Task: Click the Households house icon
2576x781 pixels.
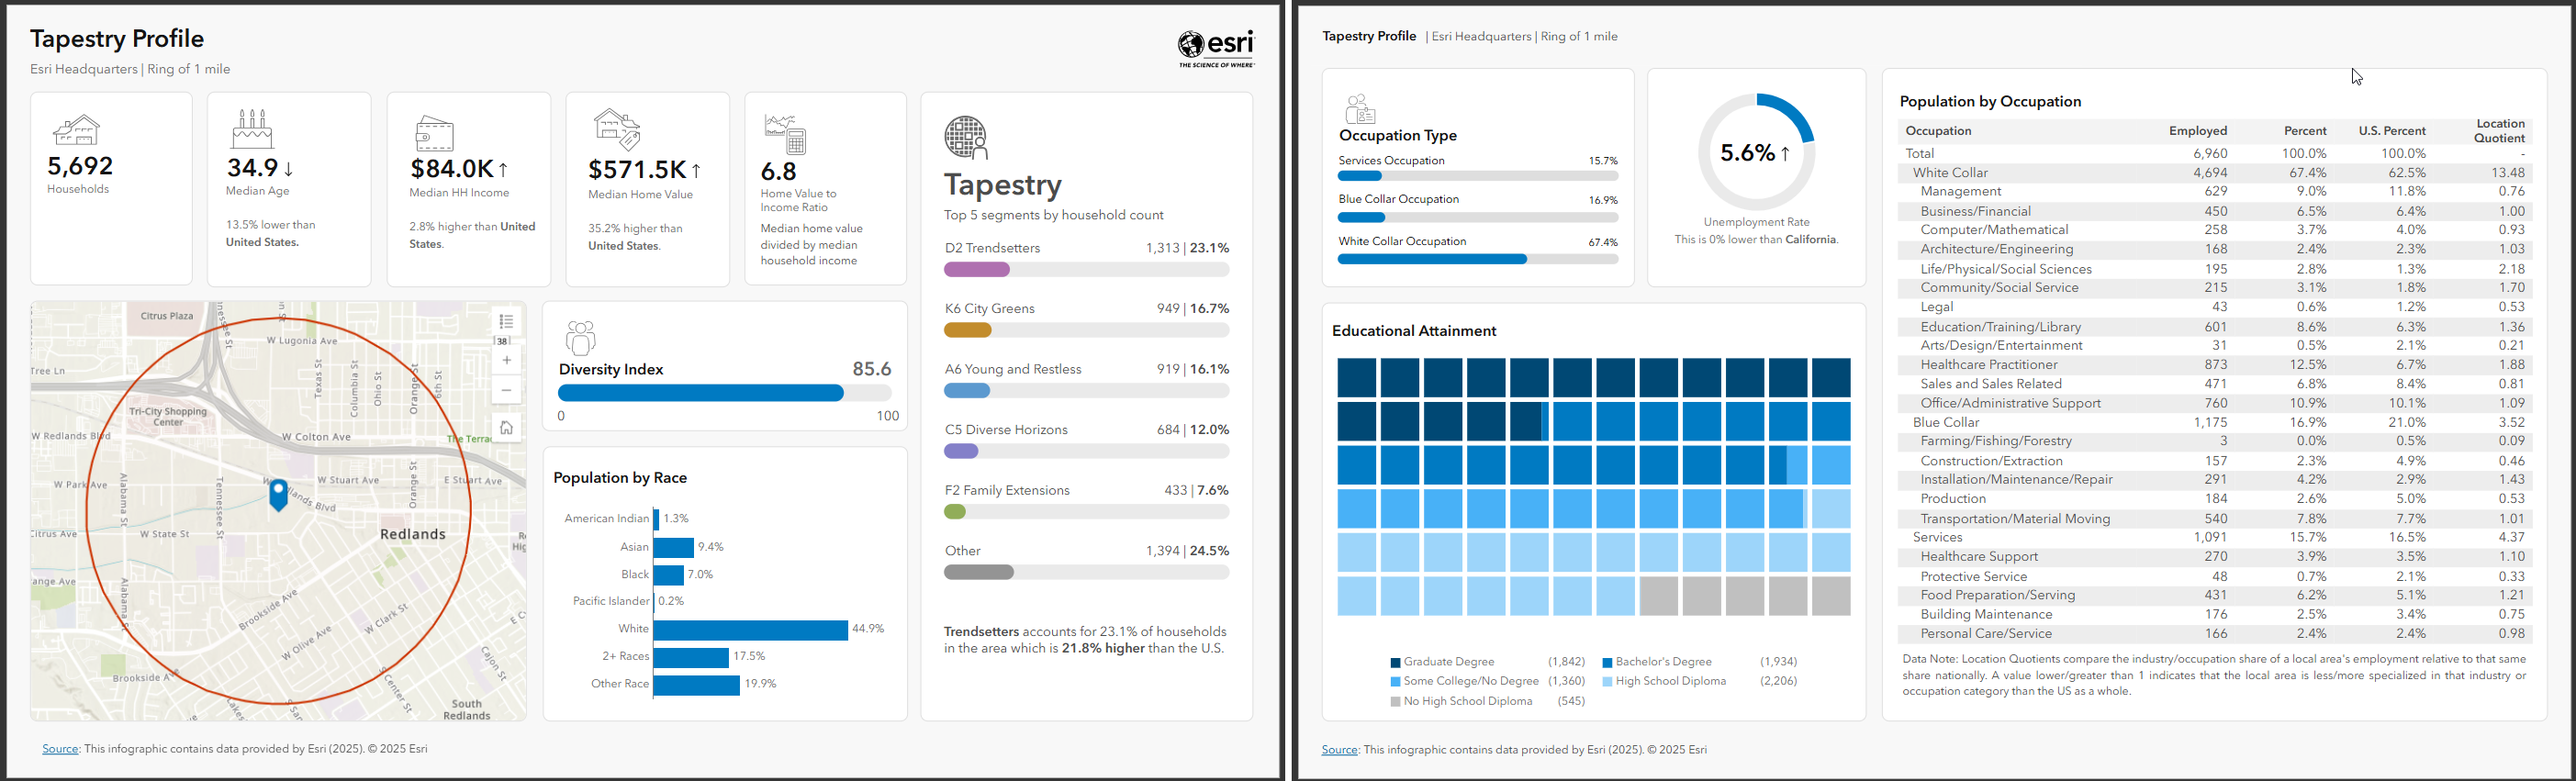Action: point(77,131)
